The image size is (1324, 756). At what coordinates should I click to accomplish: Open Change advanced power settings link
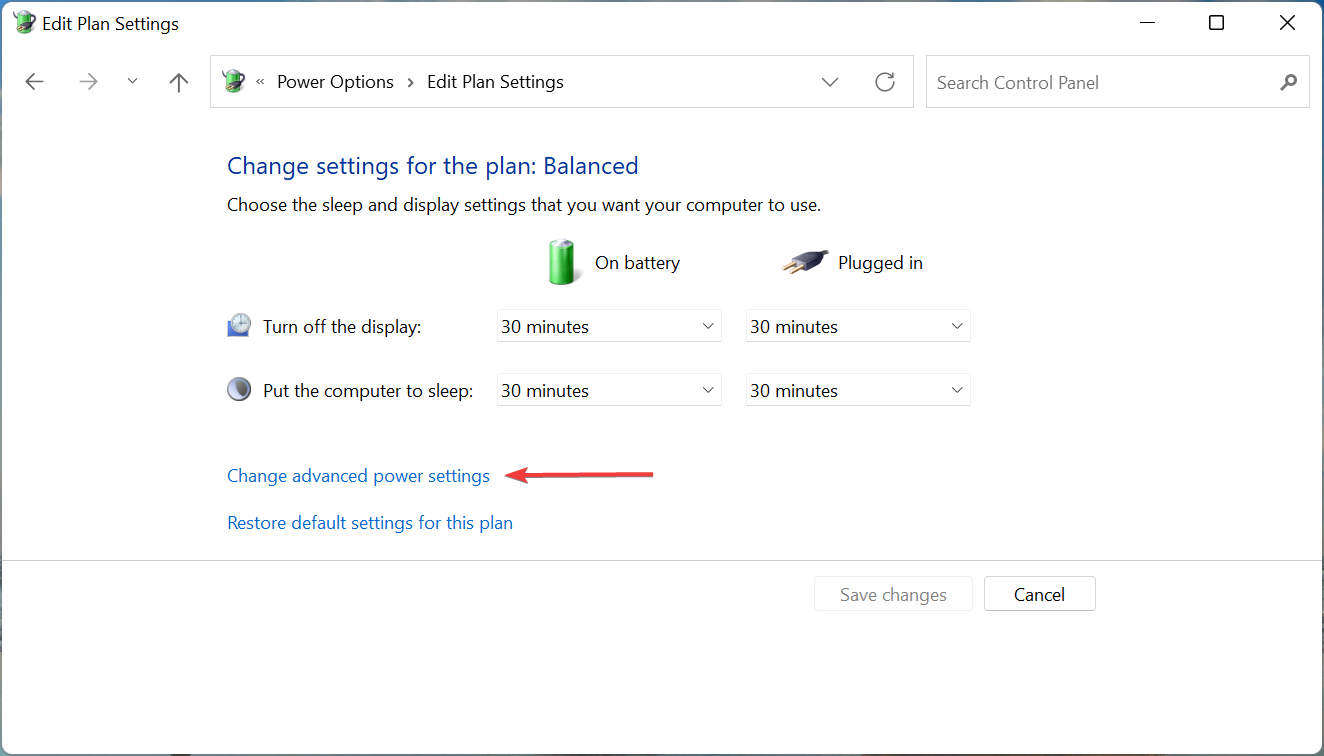click(x=358, y=476)
